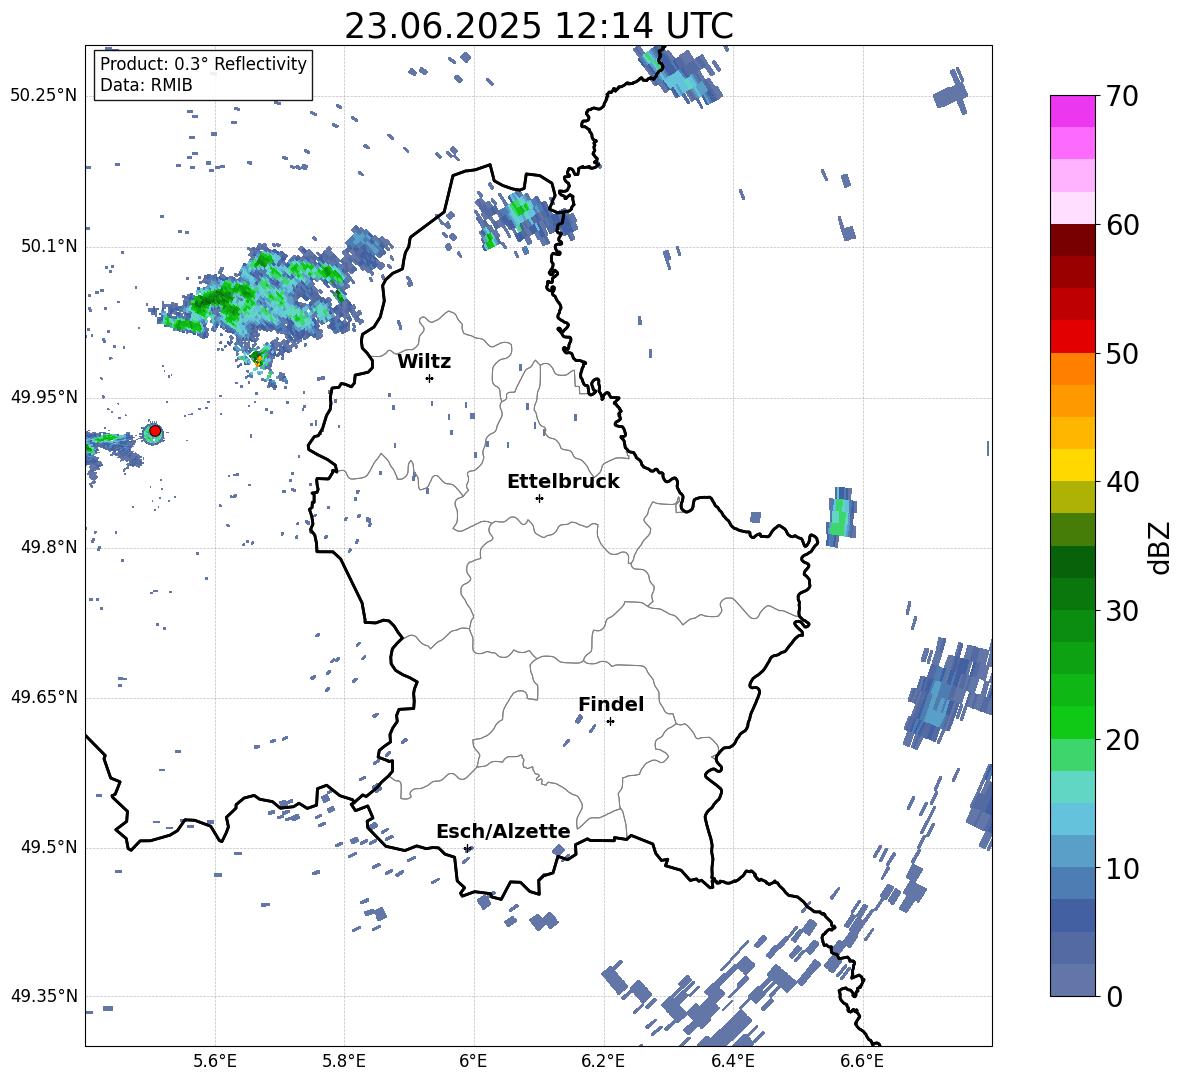The width and height of the screenshot is (1184, 1081).
Task: Click the colorbar value 0
Action: pyautogui.click(x=1114, y=996)
